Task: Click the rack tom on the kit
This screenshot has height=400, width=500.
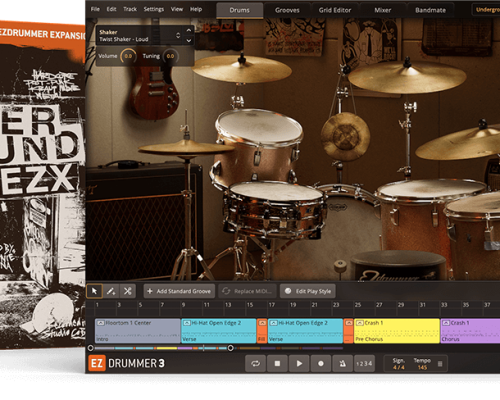Action: click(258, 147)
